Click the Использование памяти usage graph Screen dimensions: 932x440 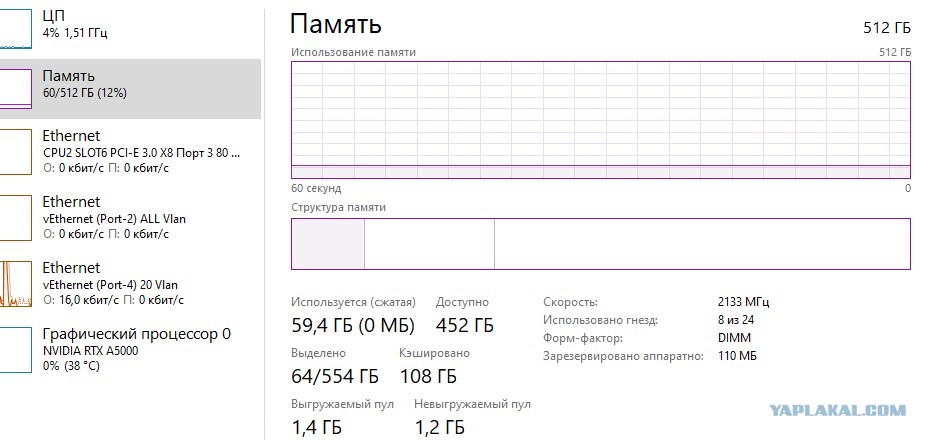tap(600, 120)
